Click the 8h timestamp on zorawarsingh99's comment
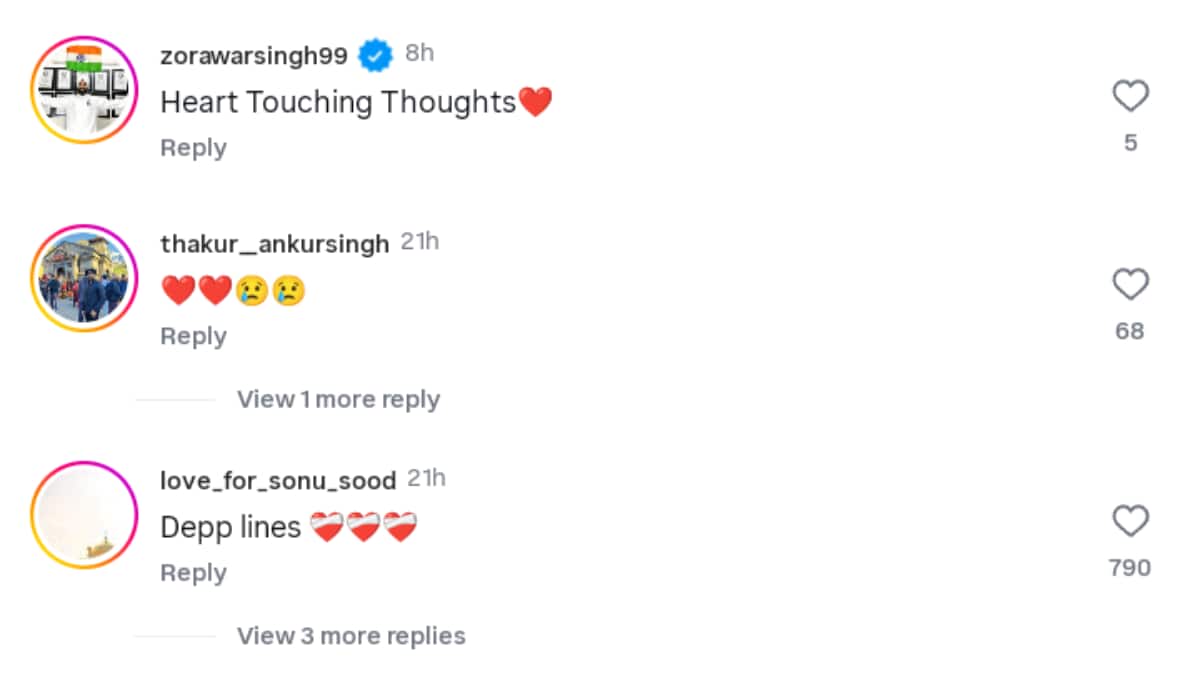This screenshot has height=675, width=1200. point(420,53)
